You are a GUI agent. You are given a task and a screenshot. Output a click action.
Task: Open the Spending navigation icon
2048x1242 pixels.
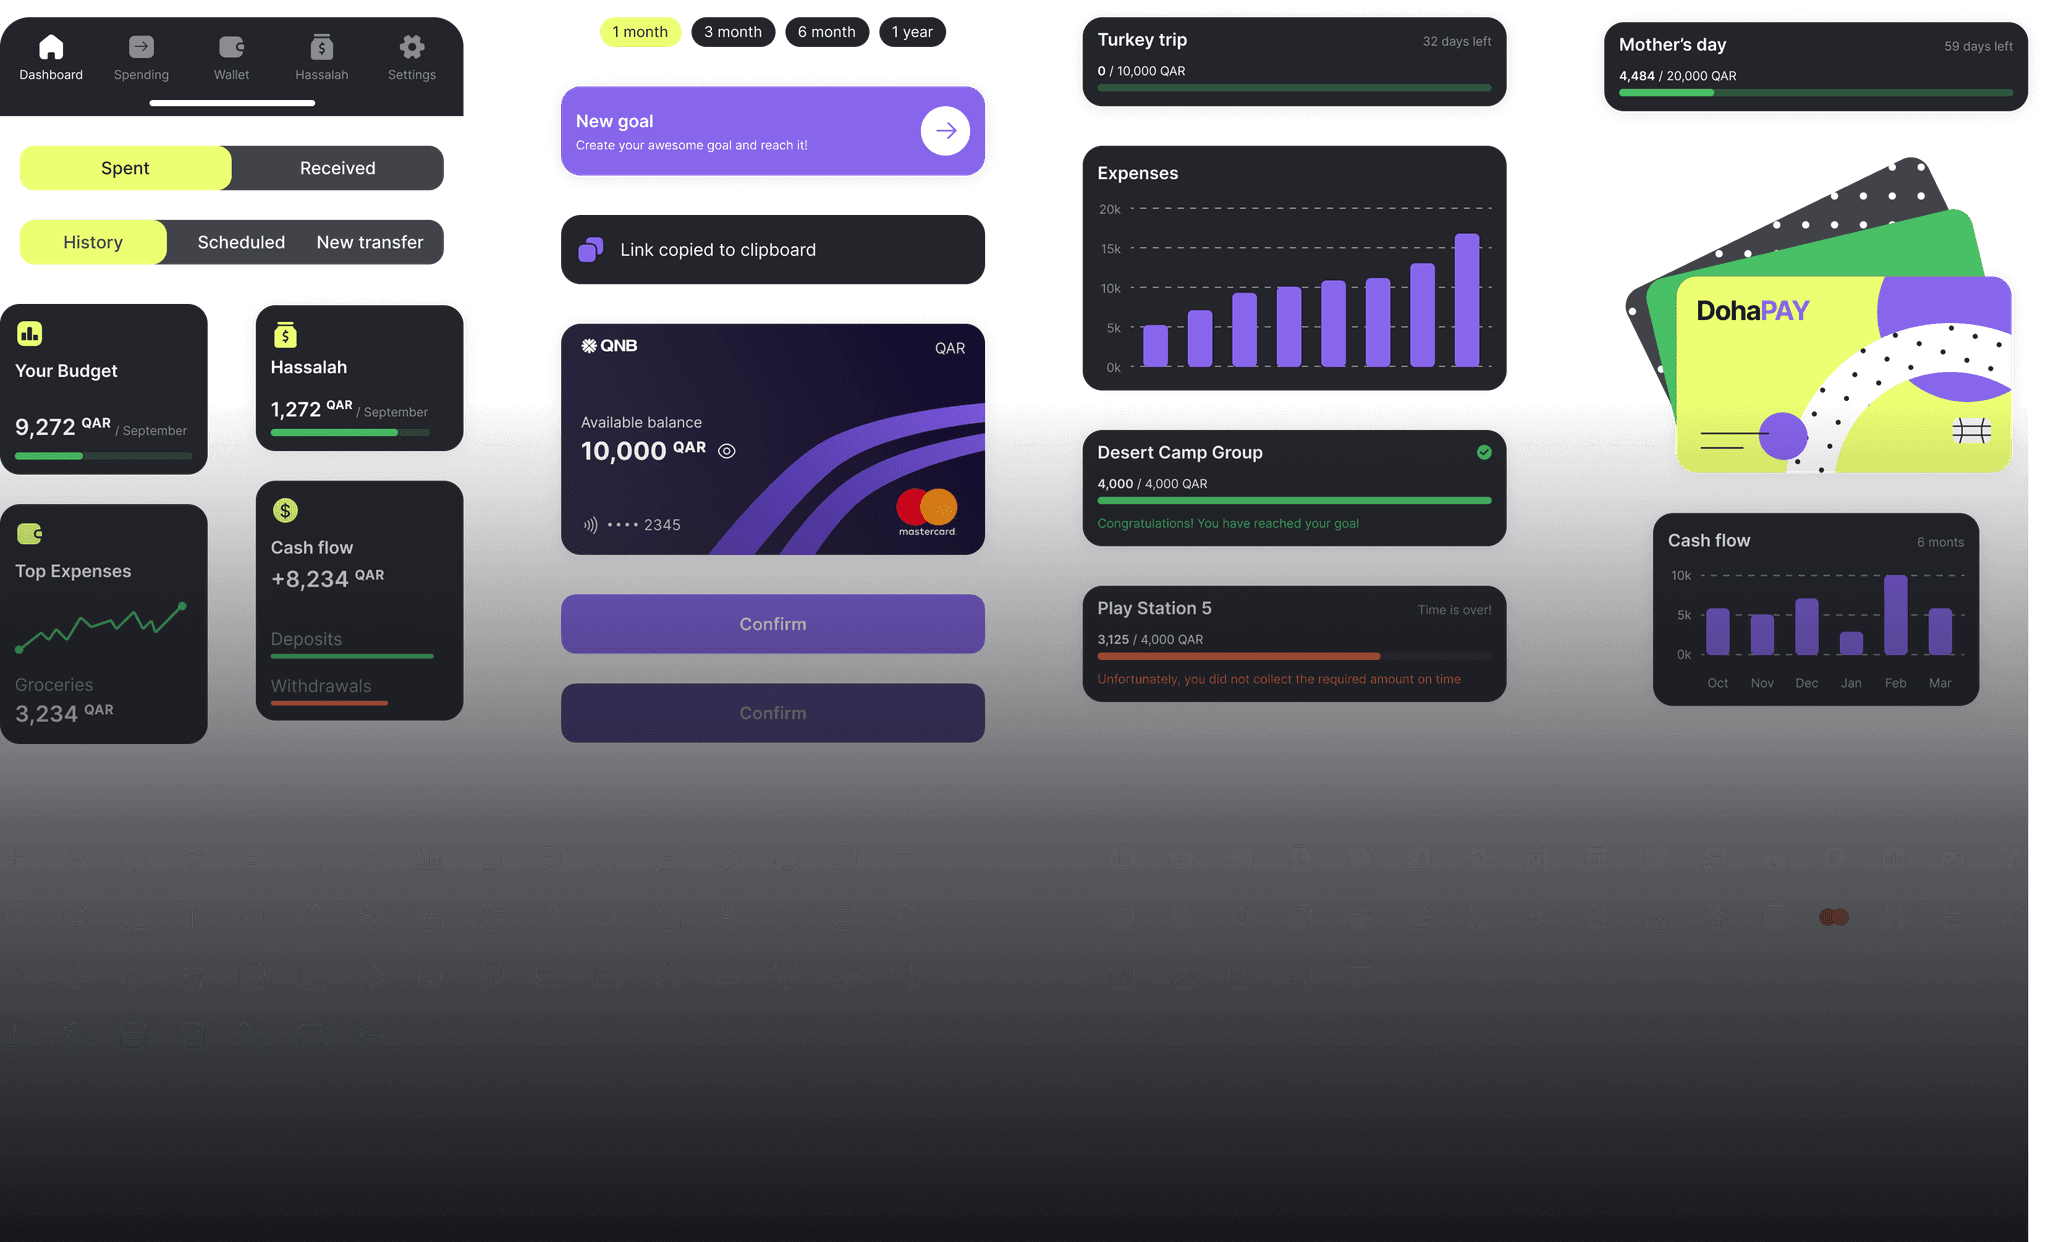(x=141, y=58)
